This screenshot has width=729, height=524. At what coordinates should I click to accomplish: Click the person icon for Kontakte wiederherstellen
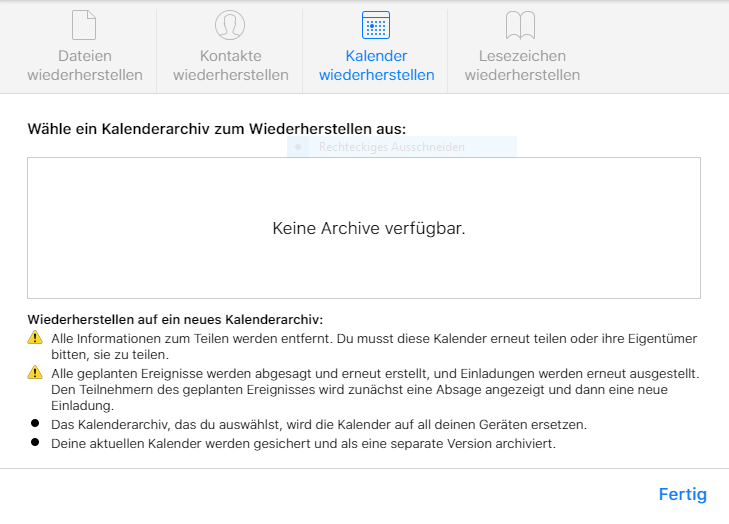230,25
